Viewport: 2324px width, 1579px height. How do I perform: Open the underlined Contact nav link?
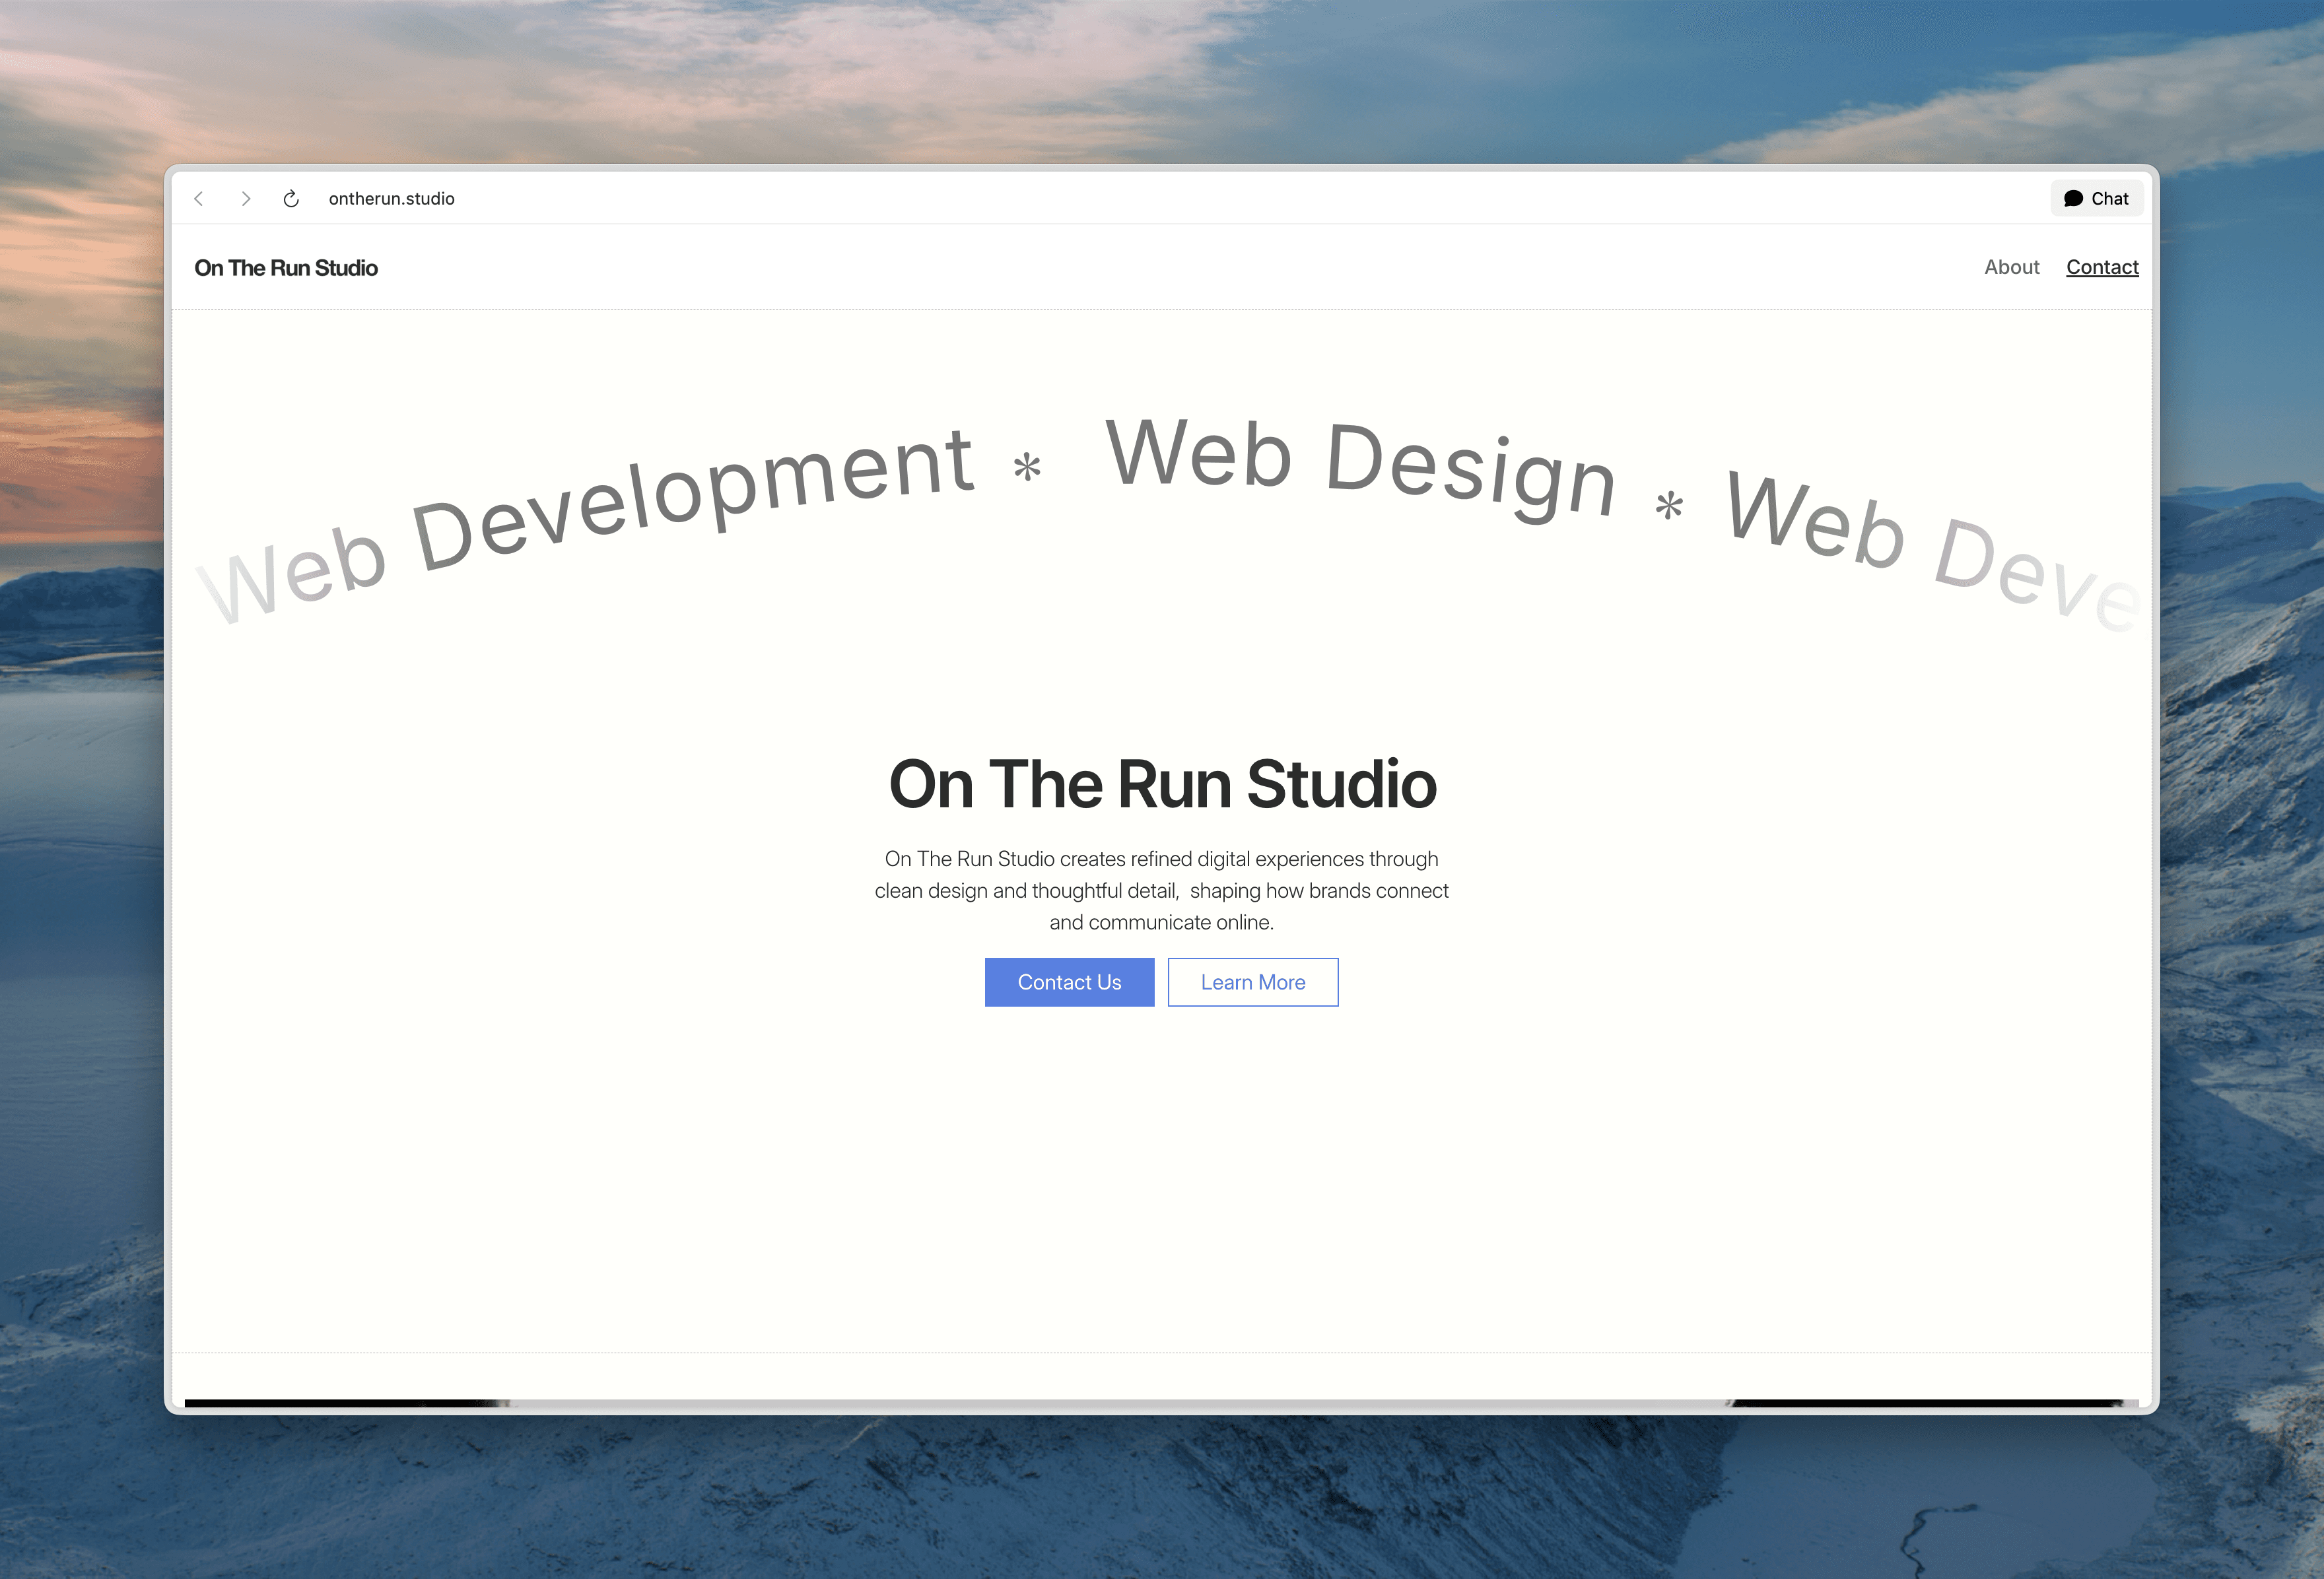tap(2102, 267)
